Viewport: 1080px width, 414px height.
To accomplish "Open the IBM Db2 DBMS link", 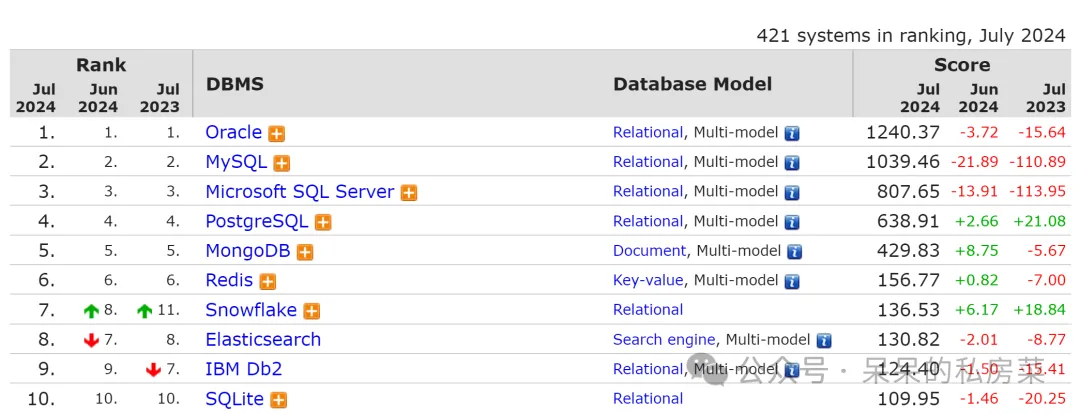I will (x=244, y=369).
